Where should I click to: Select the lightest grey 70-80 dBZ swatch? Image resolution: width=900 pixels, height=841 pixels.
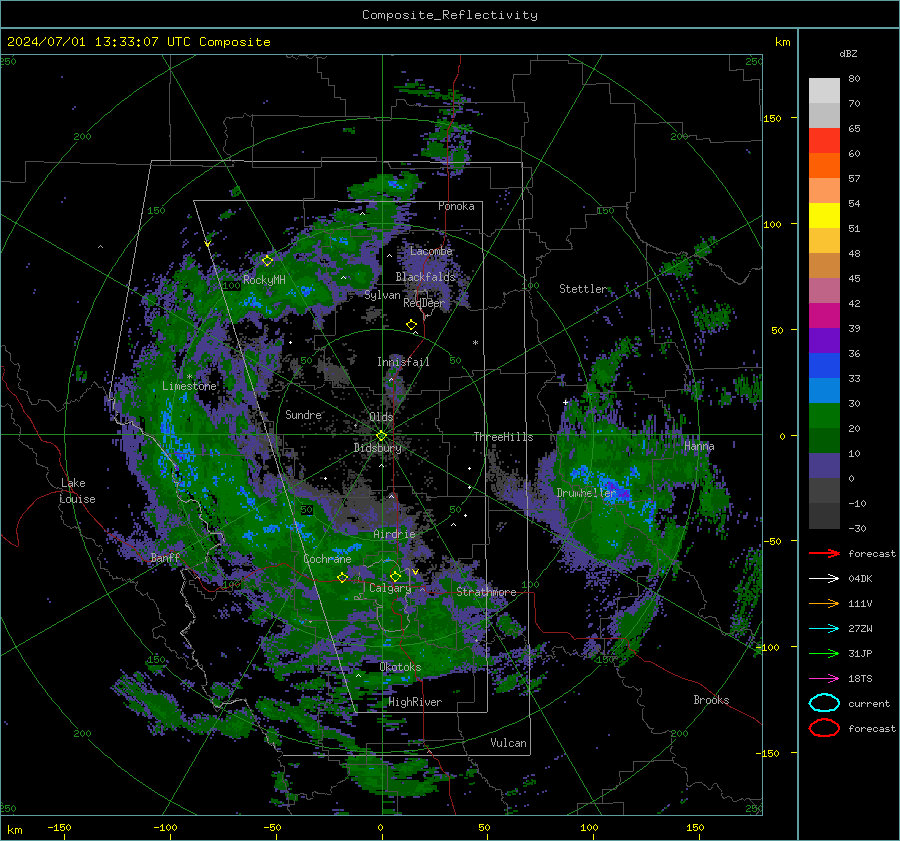[x=824, y=91]
